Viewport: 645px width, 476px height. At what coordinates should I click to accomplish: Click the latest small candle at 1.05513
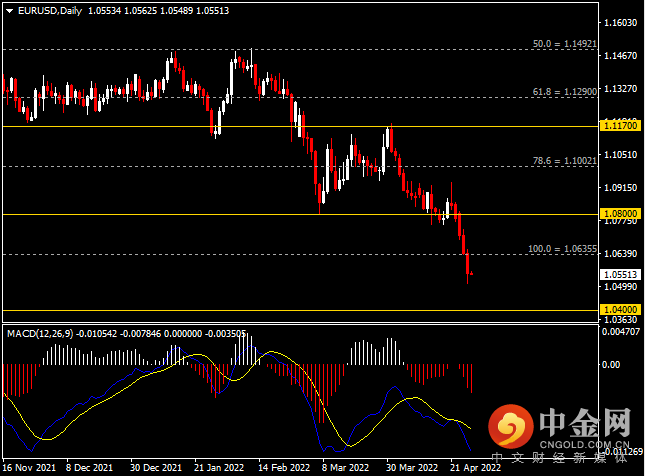(x=471, y=273)
